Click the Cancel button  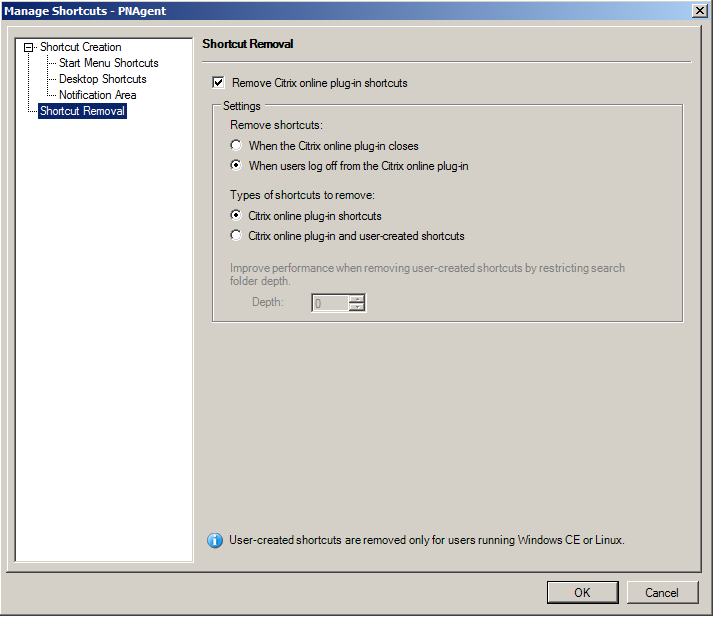click(x=662, y=592)
